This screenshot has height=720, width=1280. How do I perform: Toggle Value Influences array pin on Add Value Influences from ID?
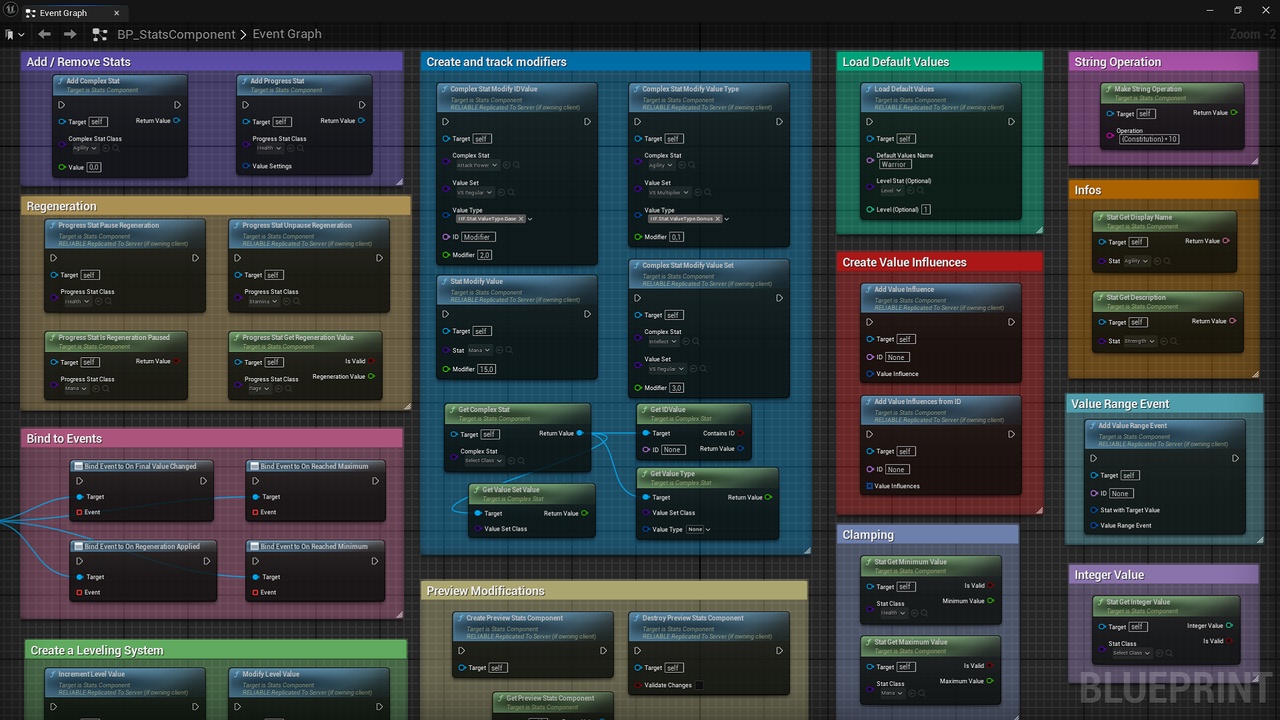coord(869,486)
